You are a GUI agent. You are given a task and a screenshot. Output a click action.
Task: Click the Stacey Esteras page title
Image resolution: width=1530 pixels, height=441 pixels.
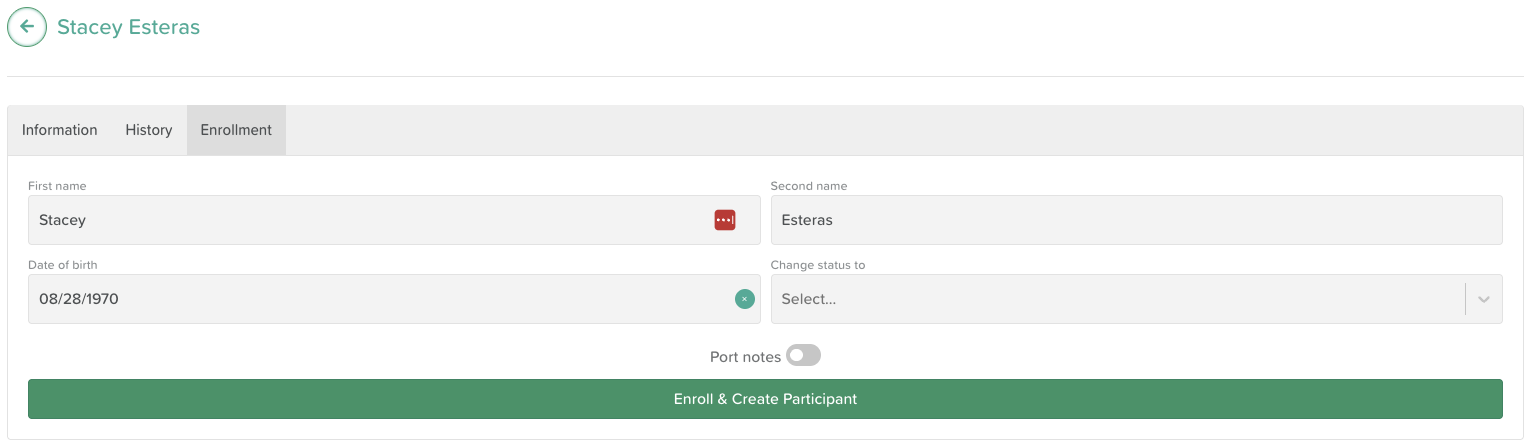pyautogui.click(x=128, y=27)
